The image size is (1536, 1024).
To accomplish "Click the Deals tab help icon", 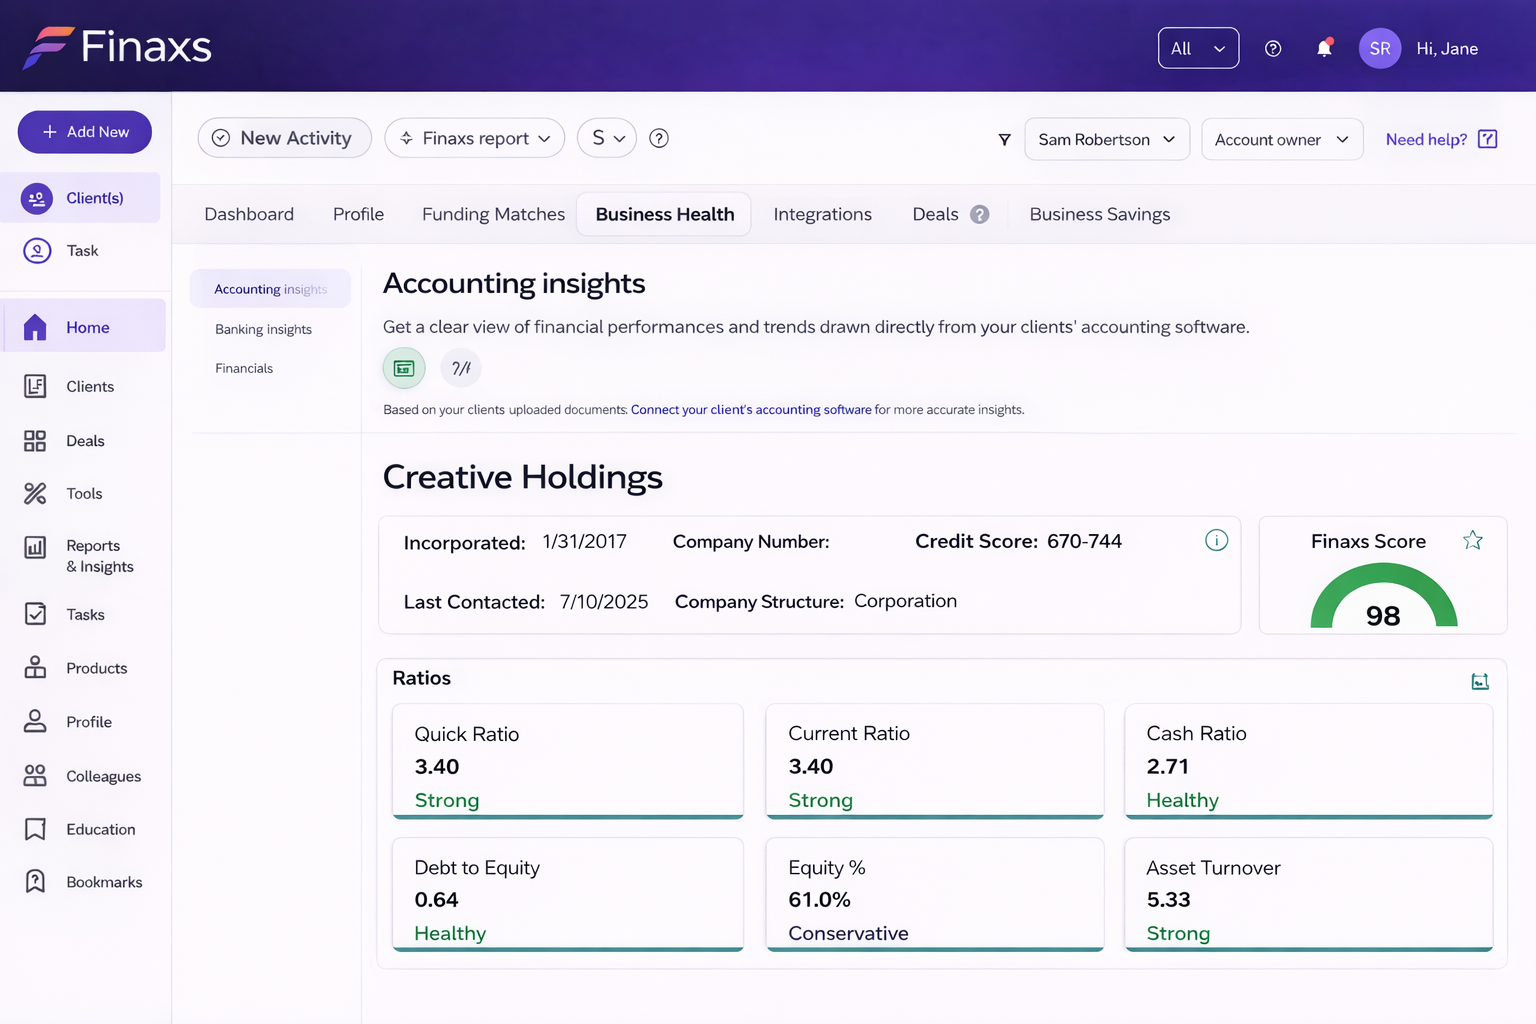I will (980, 214).
